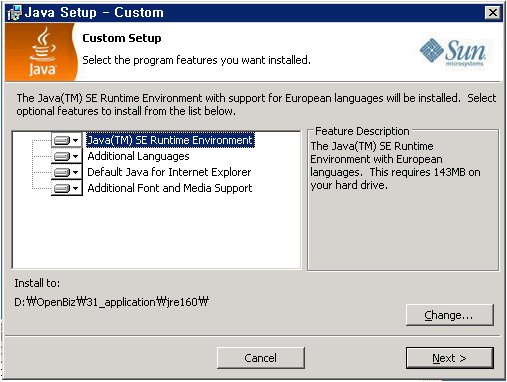Click the Change... install folder button
The image size is (507, 382).
point(450,315)
